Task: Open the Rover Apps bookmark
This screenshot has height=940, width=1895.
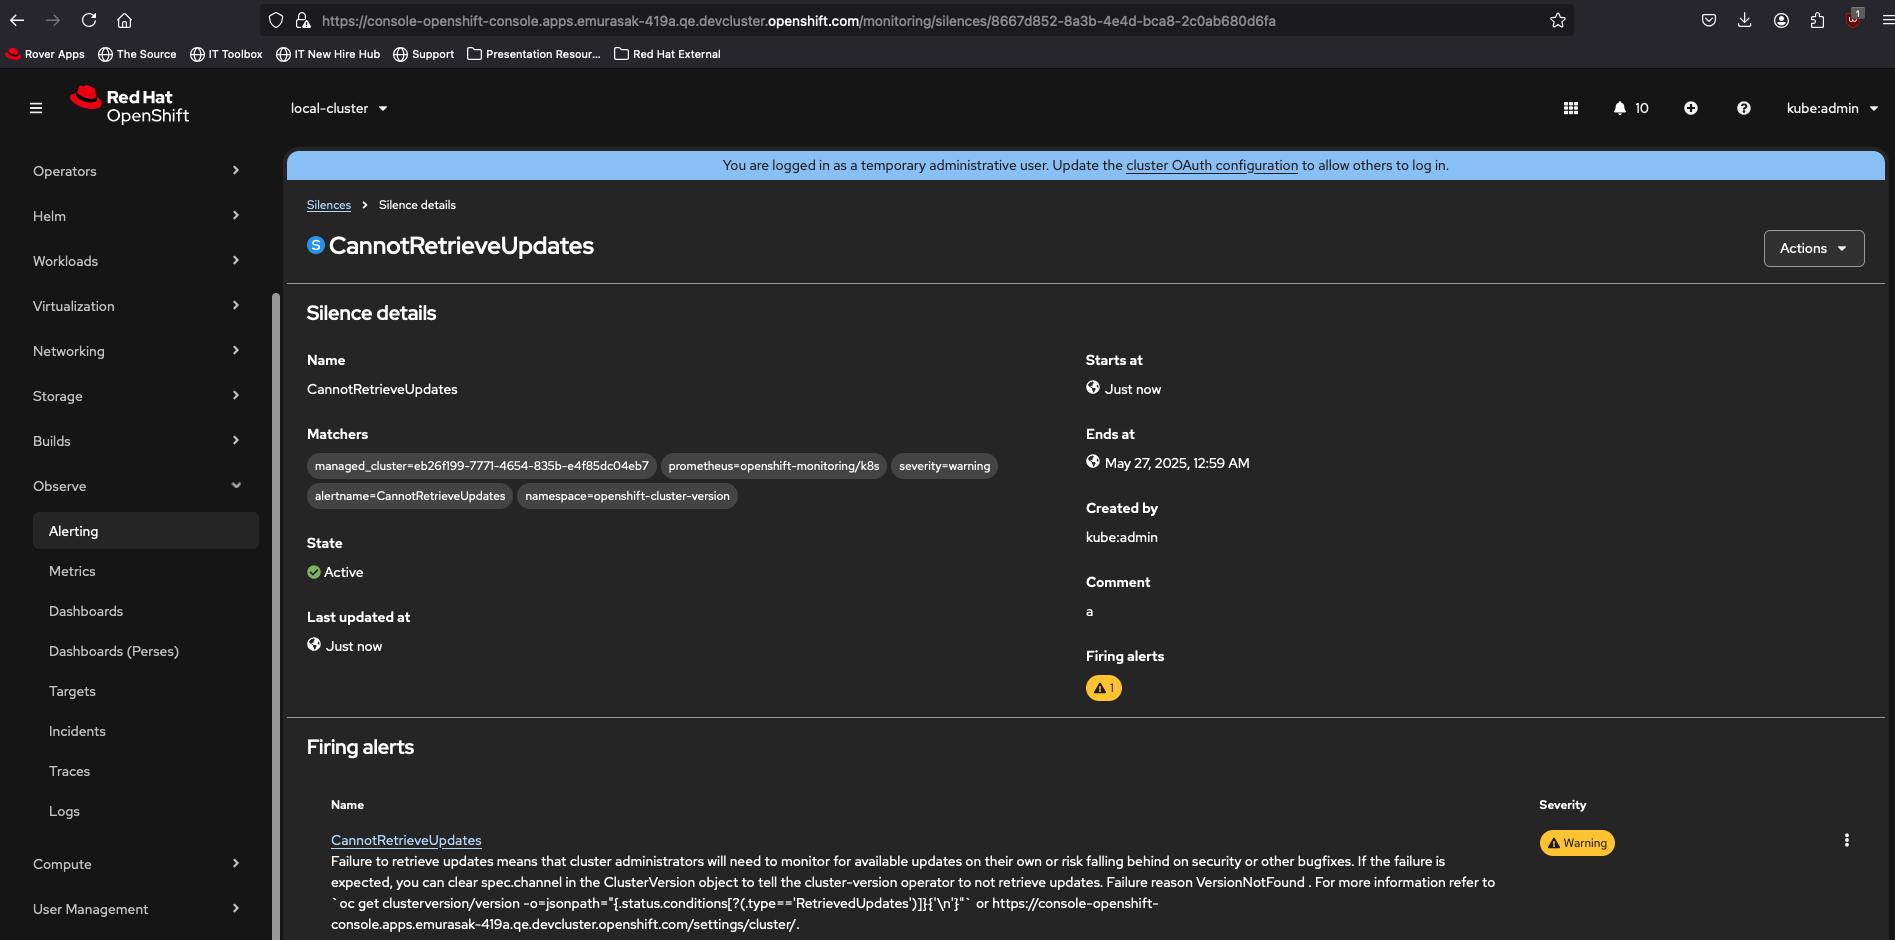Action: tap(46, 54)
